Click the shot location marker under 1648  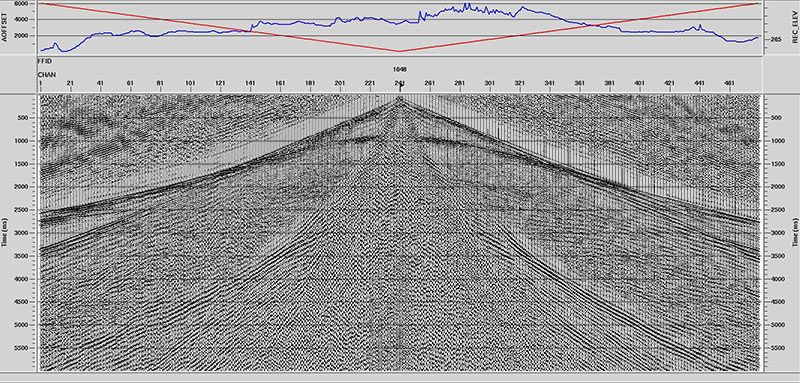tap(400, 86)
